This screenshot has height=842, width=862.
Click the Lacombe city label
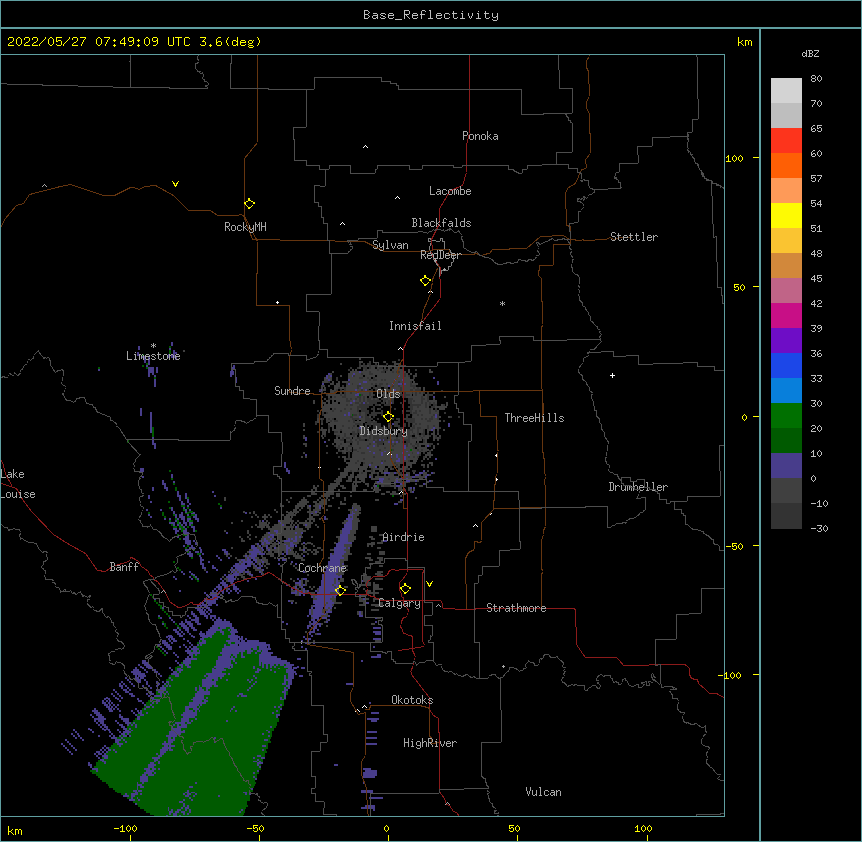pos(450,191)
